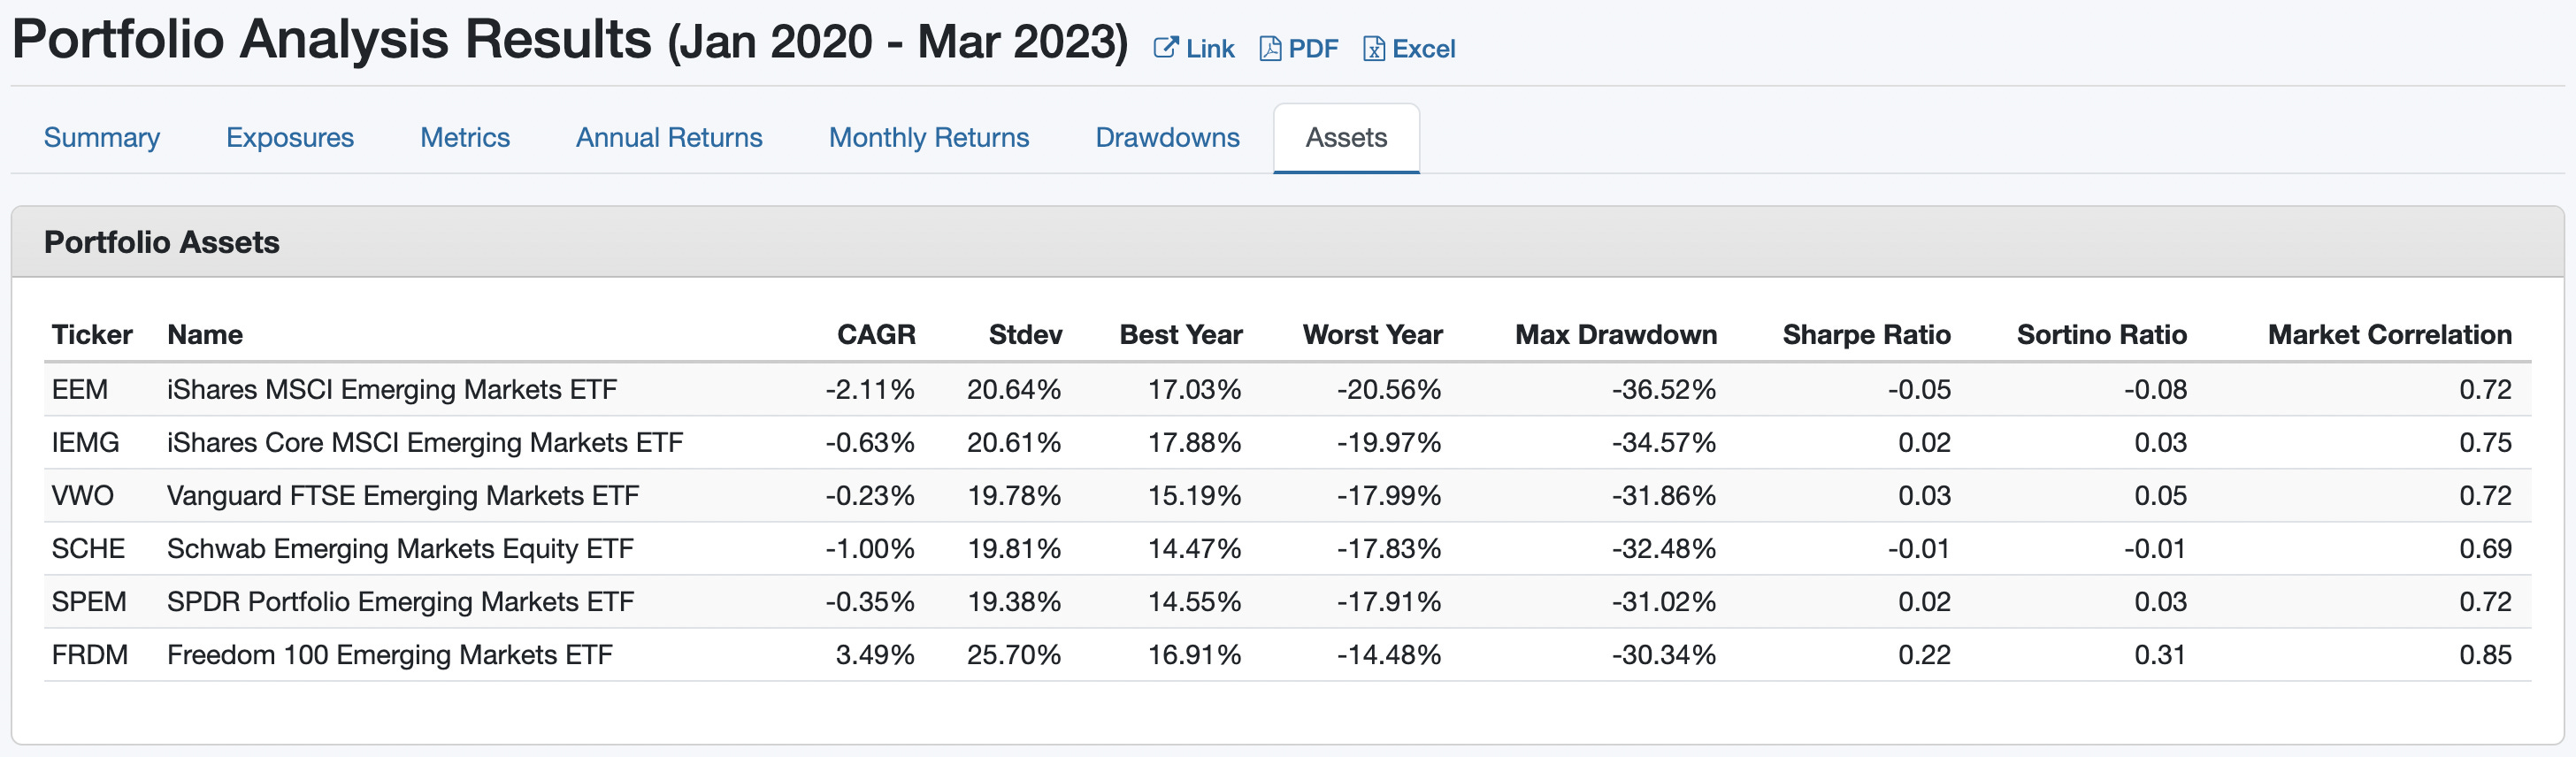Download results via Excel text link
Image resolution: width=2576 pixels, height=757 pixels.
[1424, 49]
